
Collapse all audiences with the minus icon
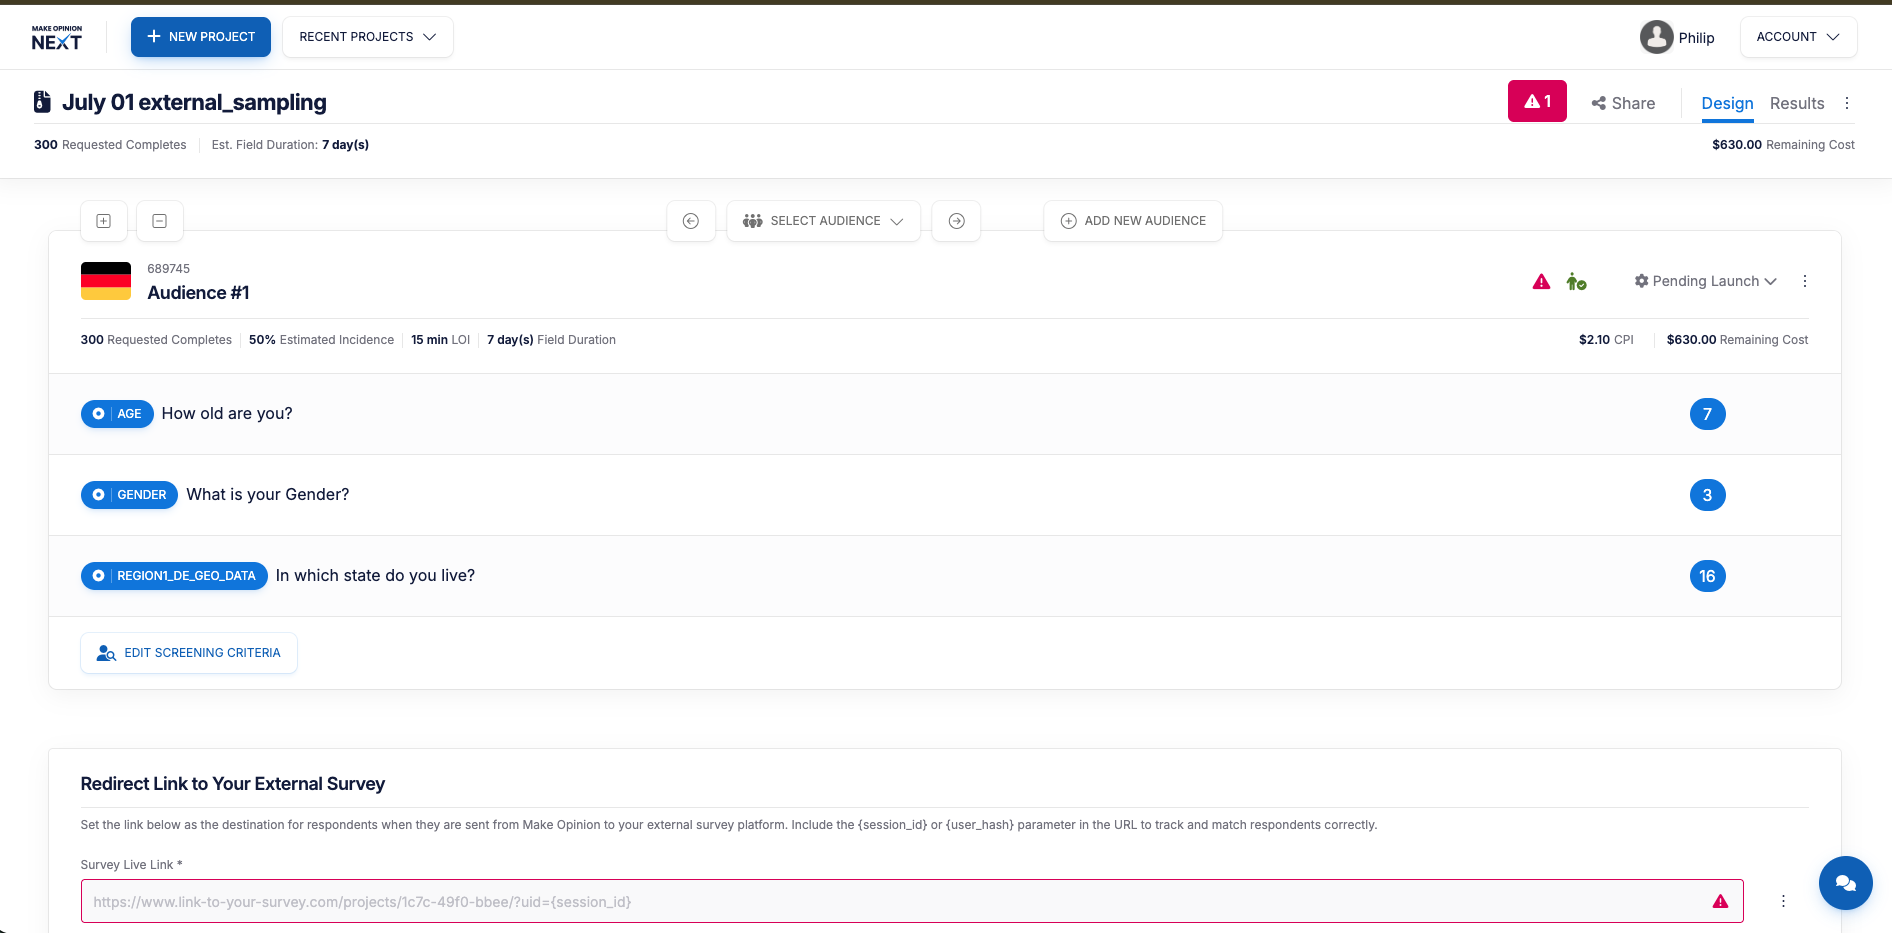160,221
